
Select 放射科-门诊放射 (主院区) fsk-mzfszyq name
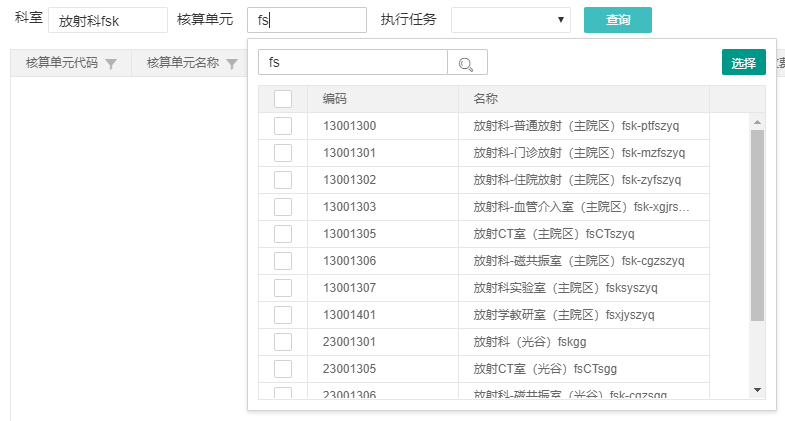pos(579,153)
